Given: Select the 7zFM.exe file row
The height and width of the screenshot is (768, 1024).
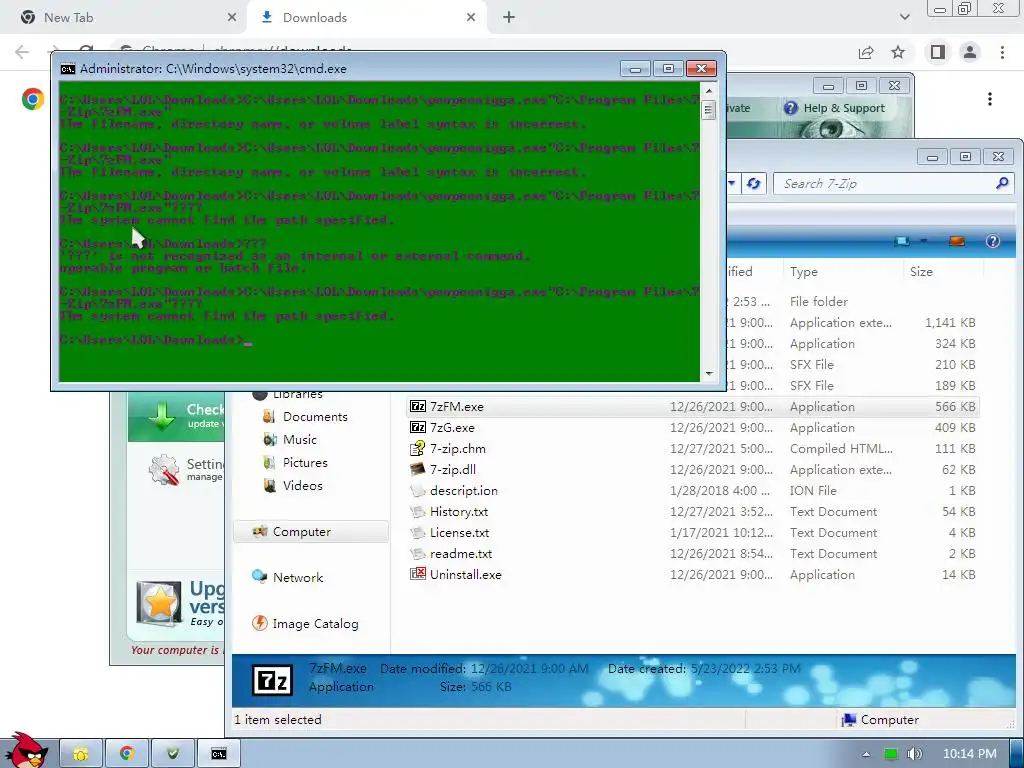Looking at the screenshot, I should pos(692,407).
